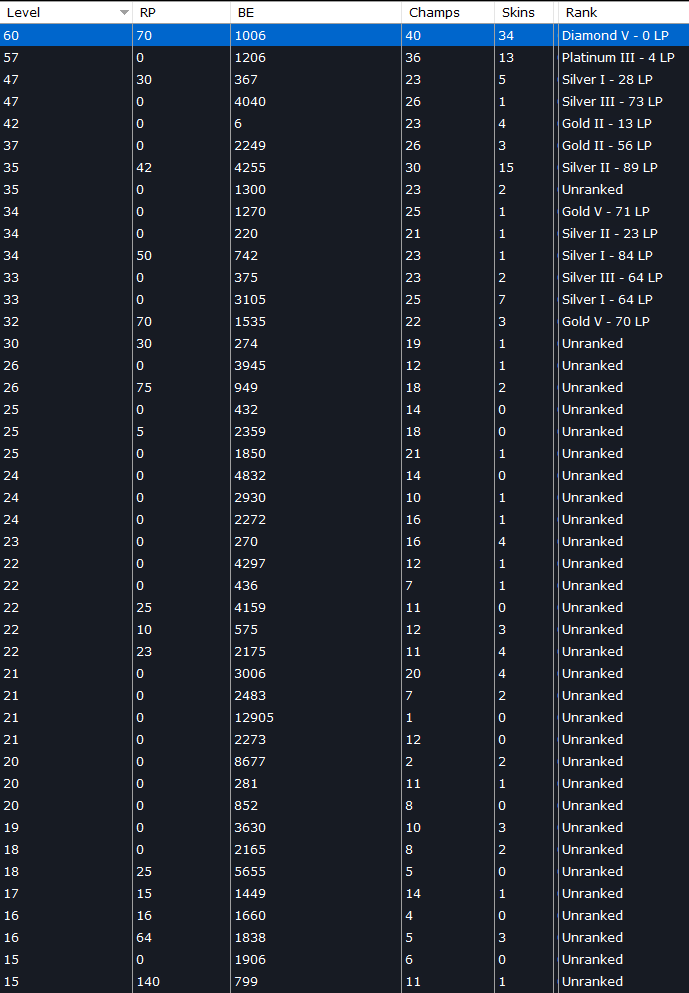This screenshot has width=689, height=993.
Task: Select the row with 4832 BE
Action: (x=344, y=476)
